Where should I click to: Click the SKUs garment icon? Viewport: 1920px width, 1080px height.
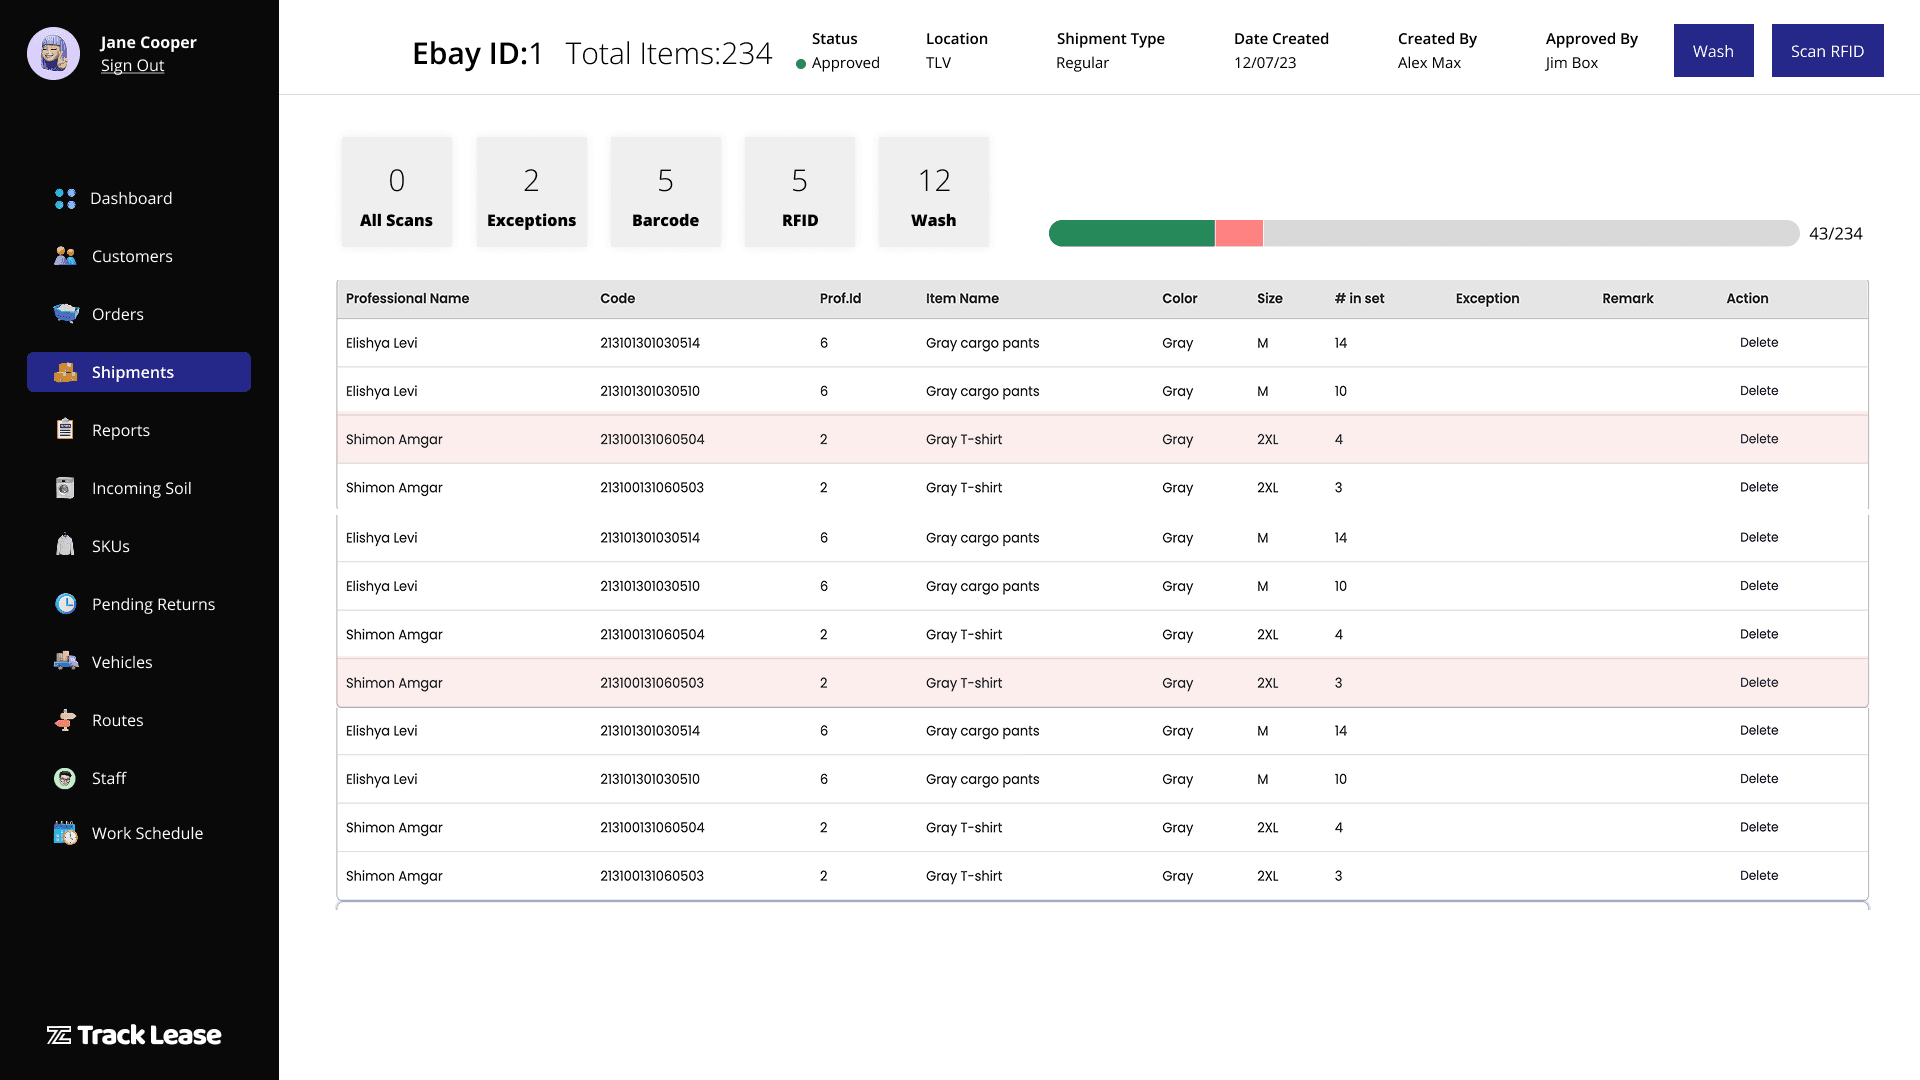click(65, 546)
